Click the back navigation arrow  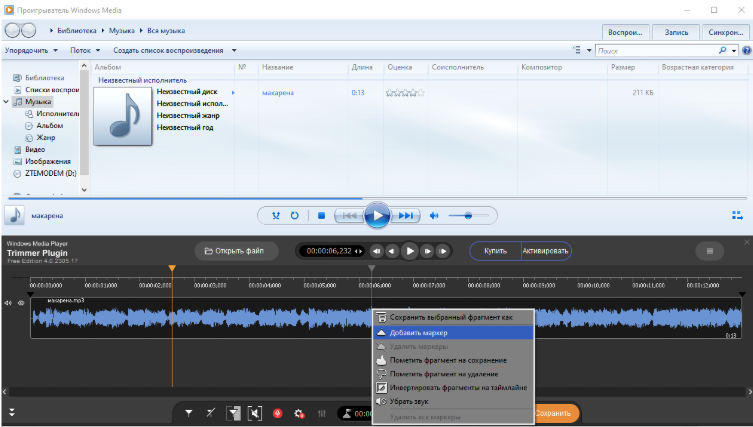tap(12, 31)
